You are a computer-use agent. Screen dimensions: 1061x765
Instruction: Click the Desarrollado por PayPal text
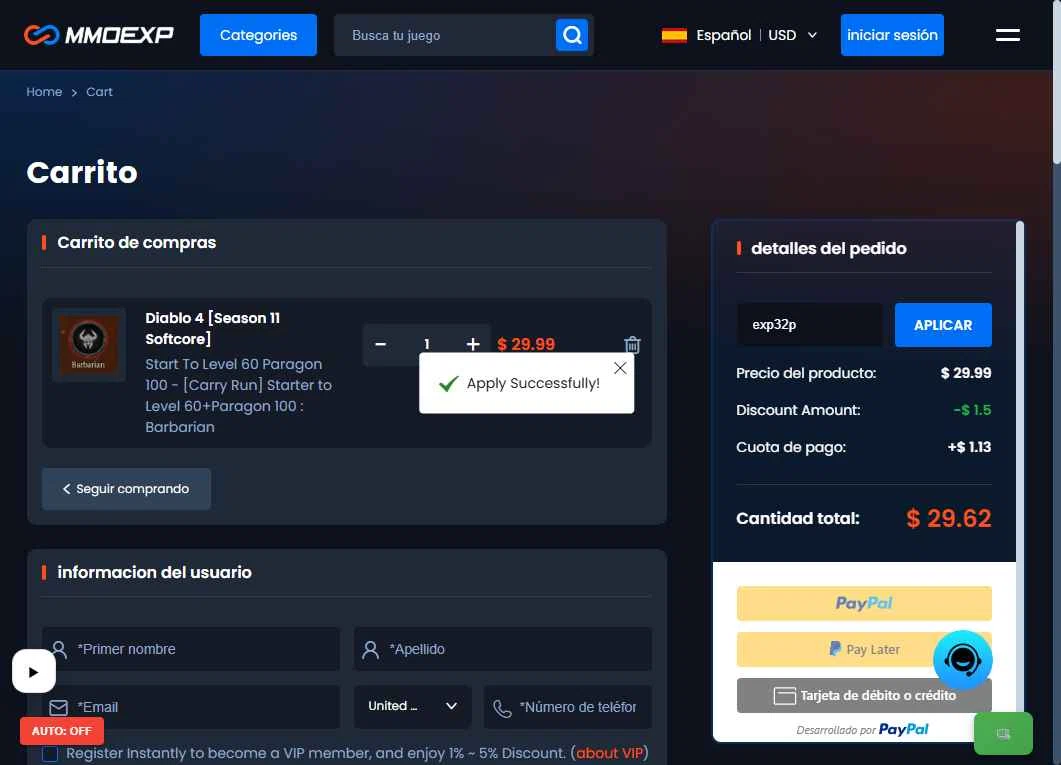pyautogui.click(x=862, y=730)
